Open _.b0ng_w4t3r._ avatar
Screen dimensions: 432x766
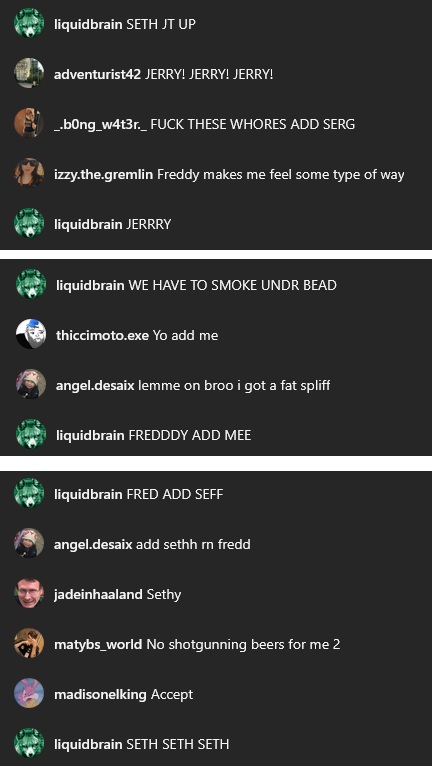pyautogui.click(x=29, y=123)
